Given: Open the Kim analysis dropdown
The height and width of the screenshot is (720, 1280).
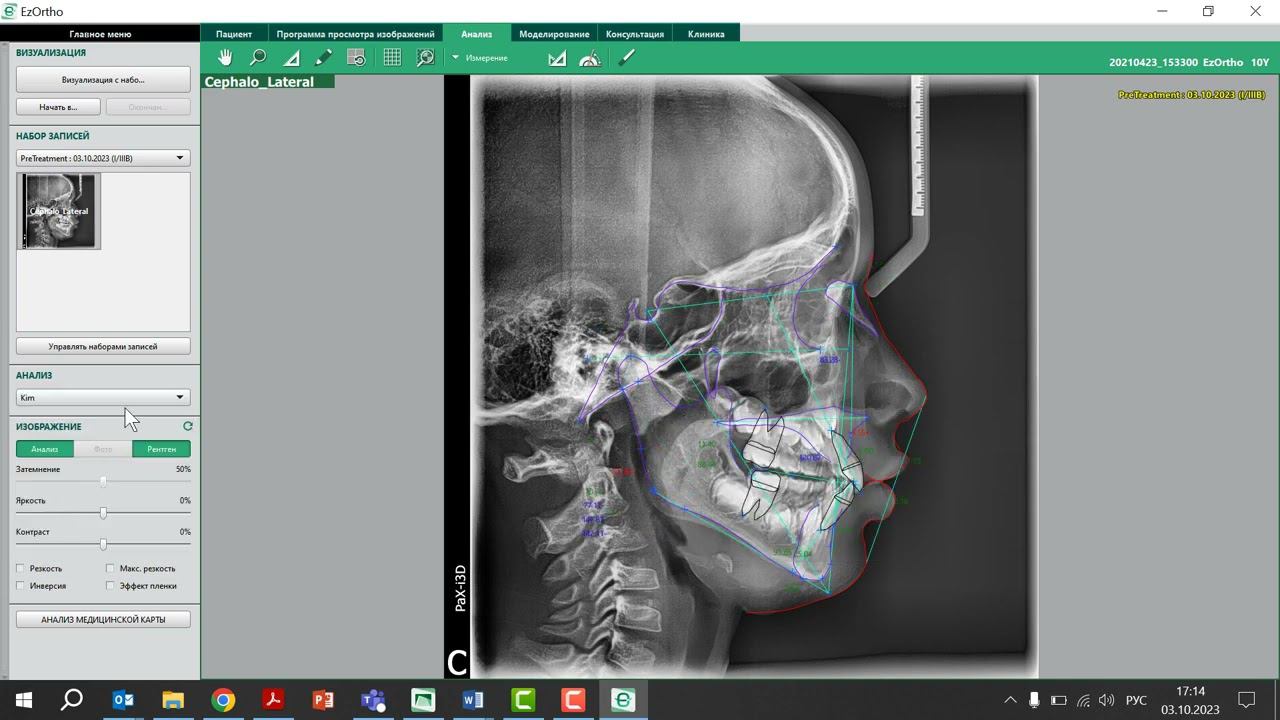Looking at the screenshot, I should (x=103, y=397).
